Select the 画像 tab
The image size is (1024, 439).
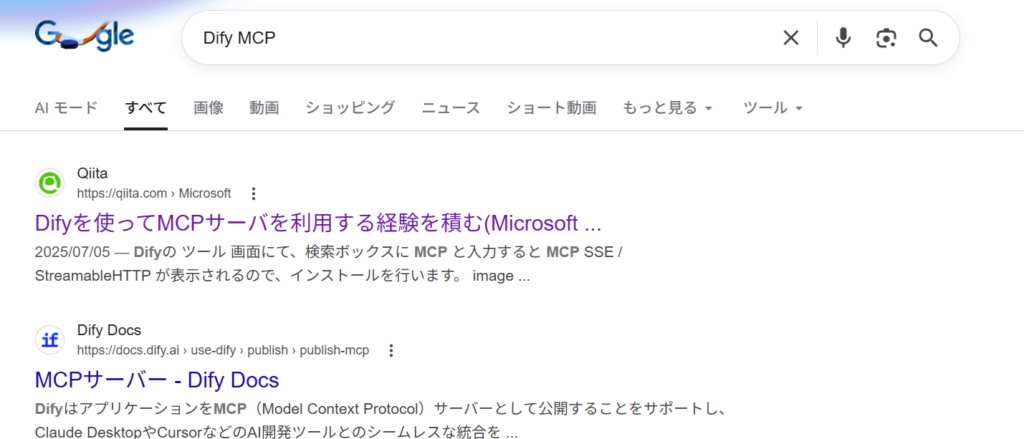(208, 108)
